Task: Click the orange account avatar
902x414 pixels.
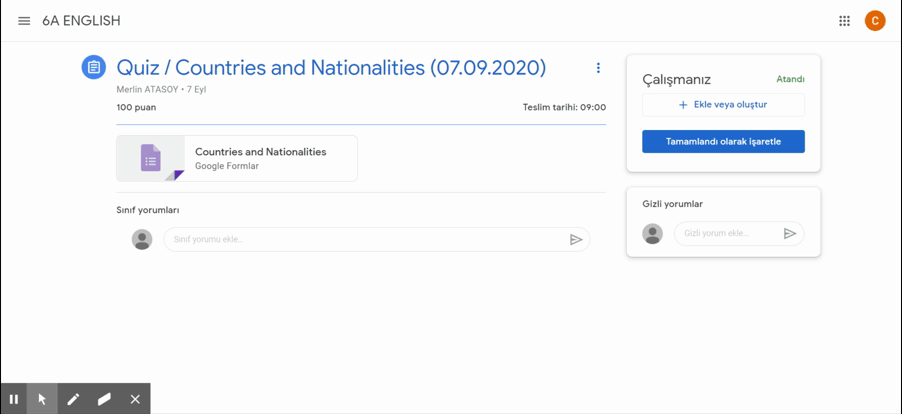Action: tap(875, 21)
